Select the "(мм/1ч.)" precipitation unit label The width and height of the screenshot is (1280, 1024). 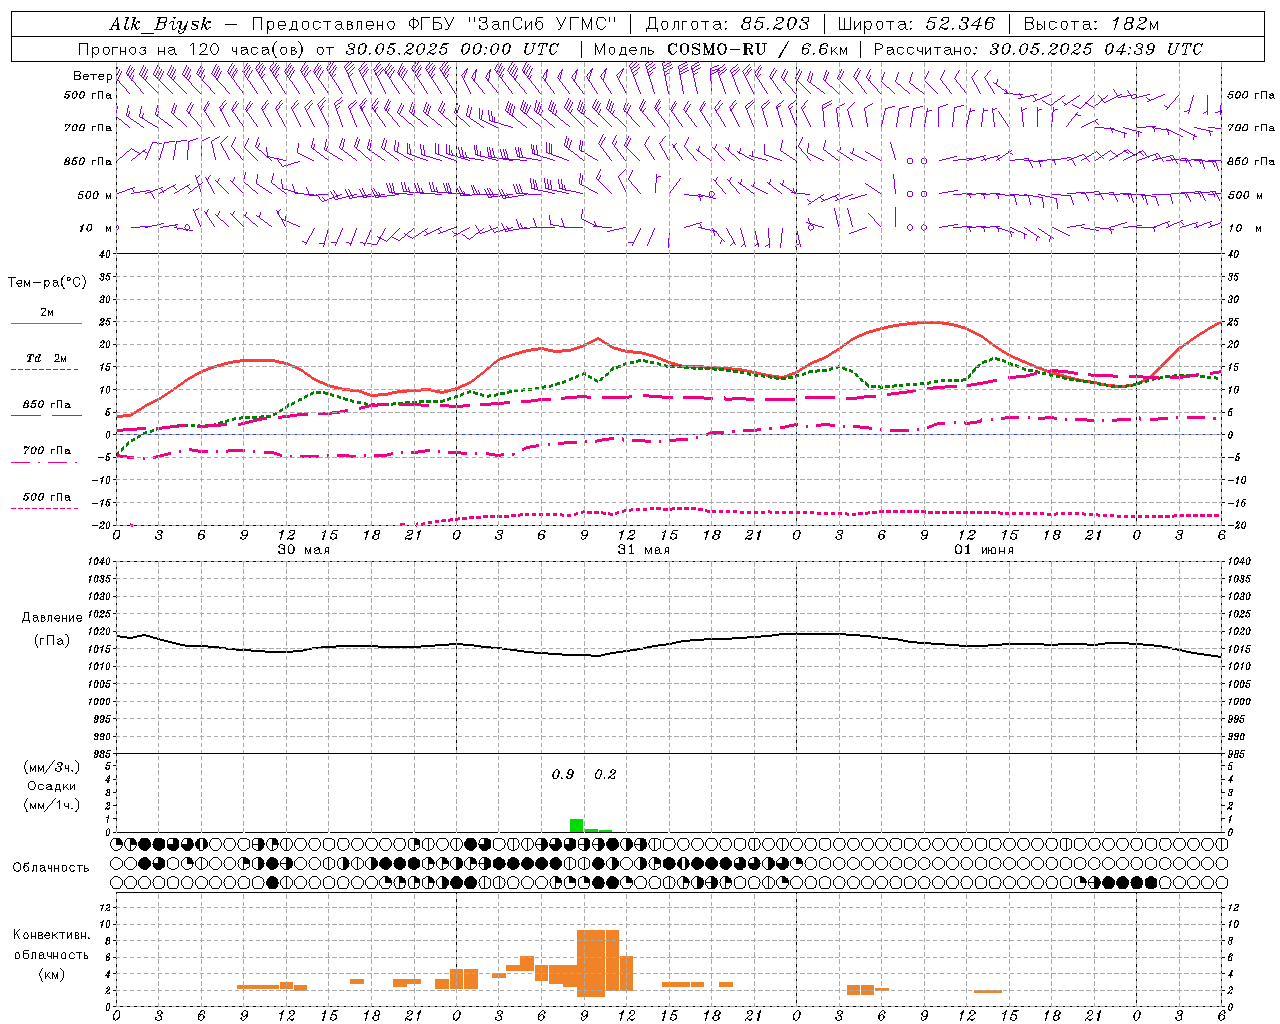pyautogui.click(x=52, y=805)
